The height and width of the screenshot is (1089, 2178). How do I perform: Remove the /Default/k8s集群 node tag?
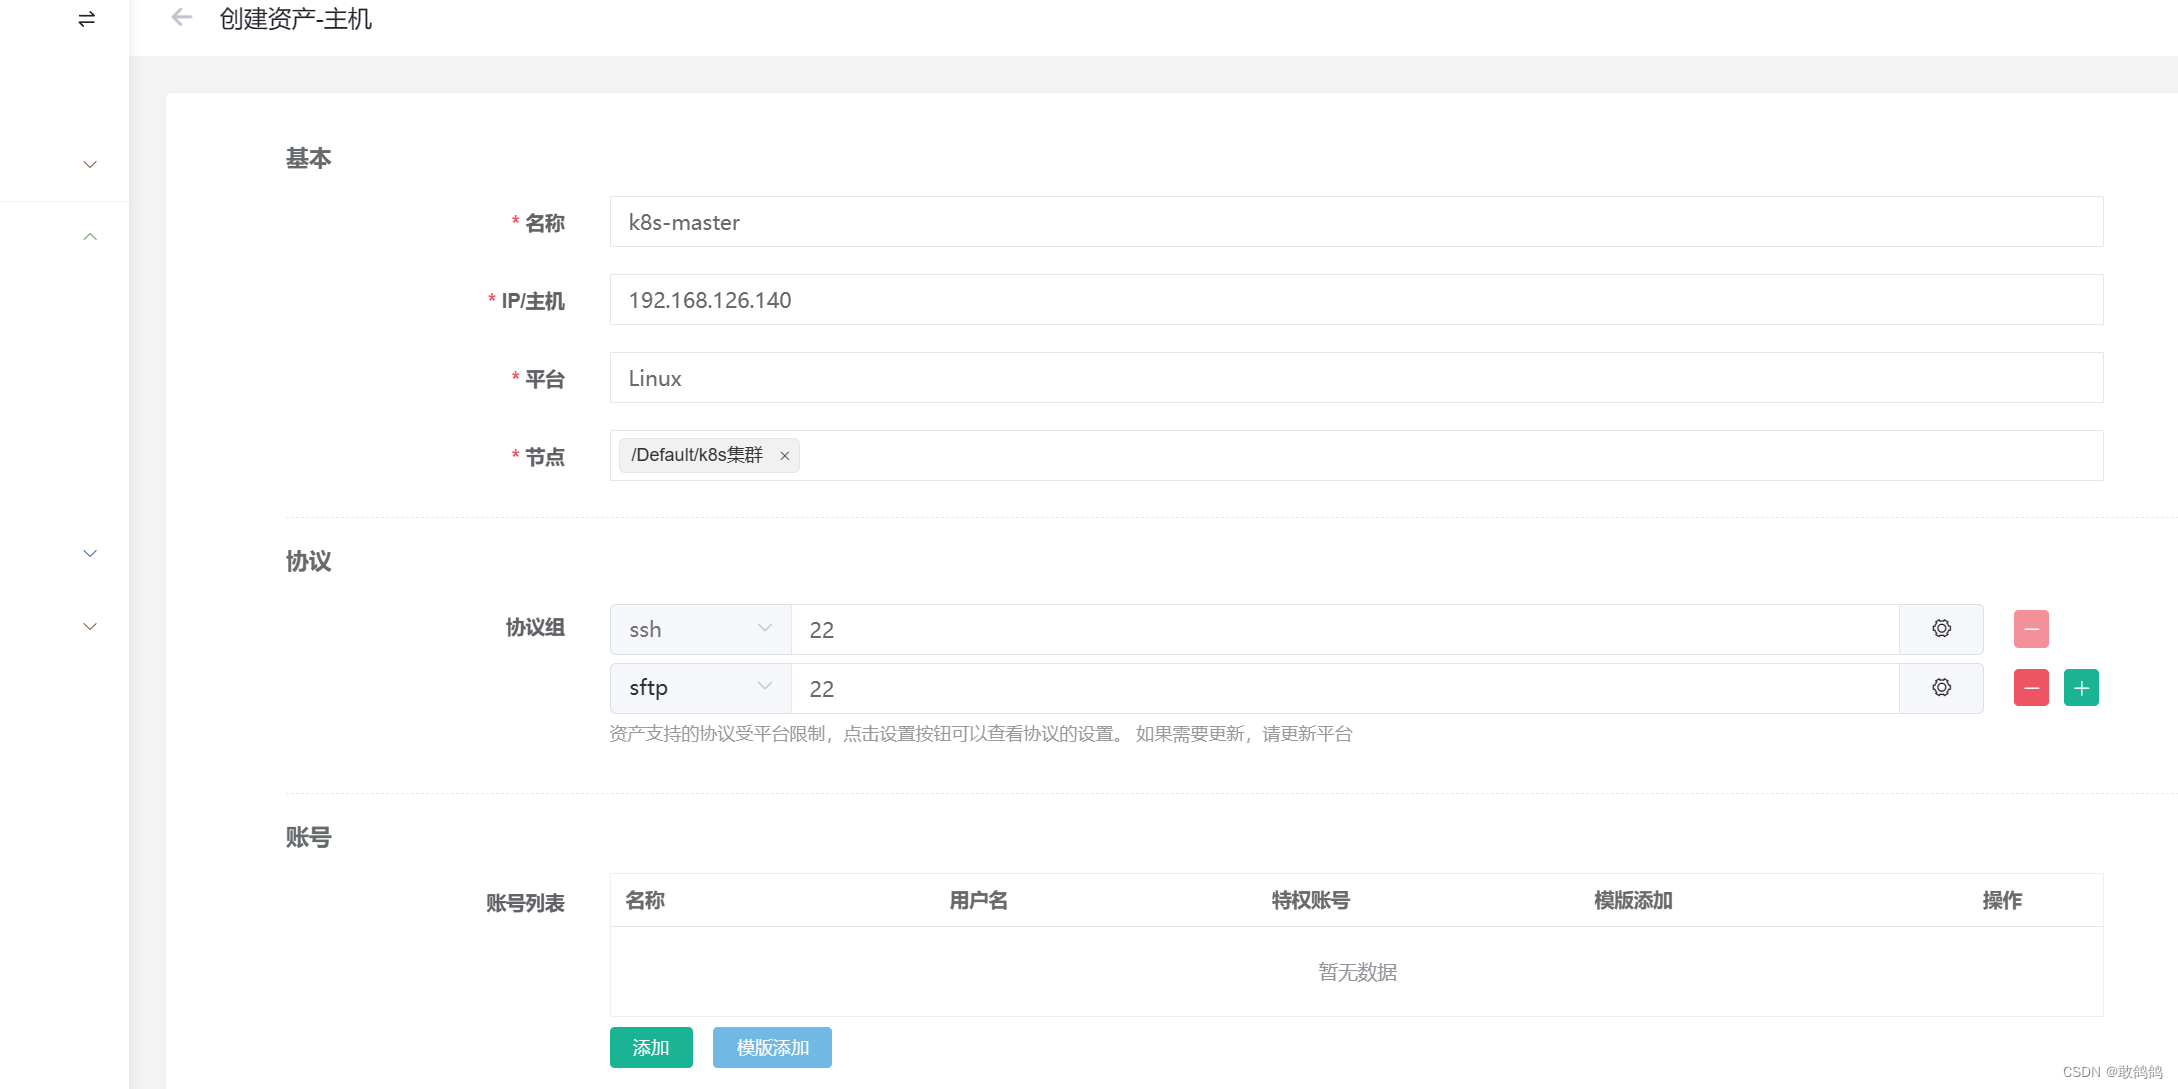(785, 456)
